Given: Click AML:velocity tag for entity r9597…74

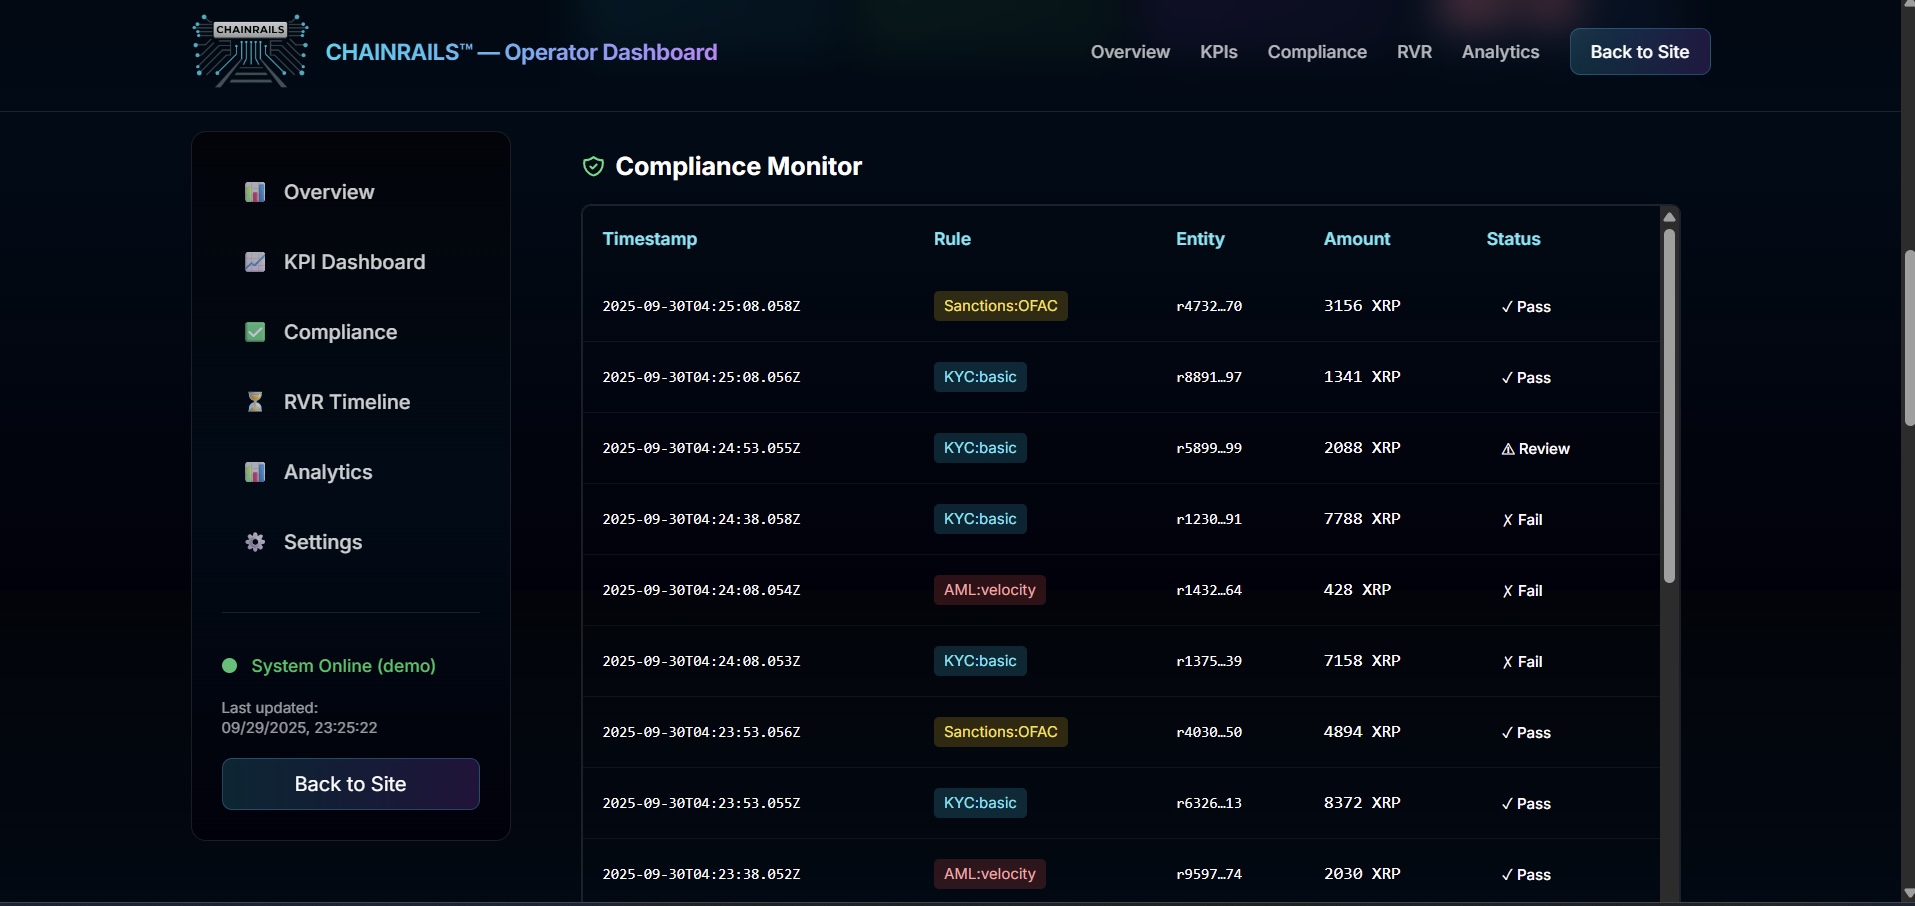Looking at the screenshot, I should (x=990, y=874).
